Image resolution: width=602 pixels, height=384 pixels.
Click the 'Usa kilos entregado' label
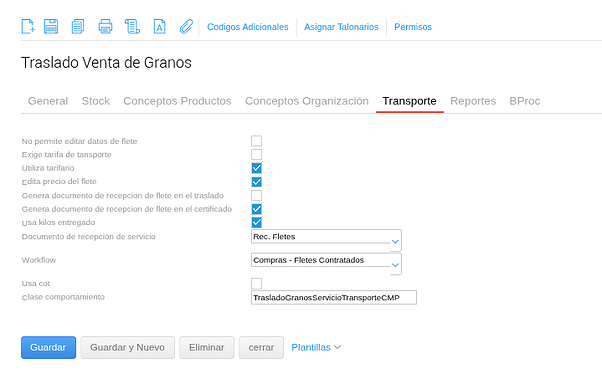coord(58,222)
